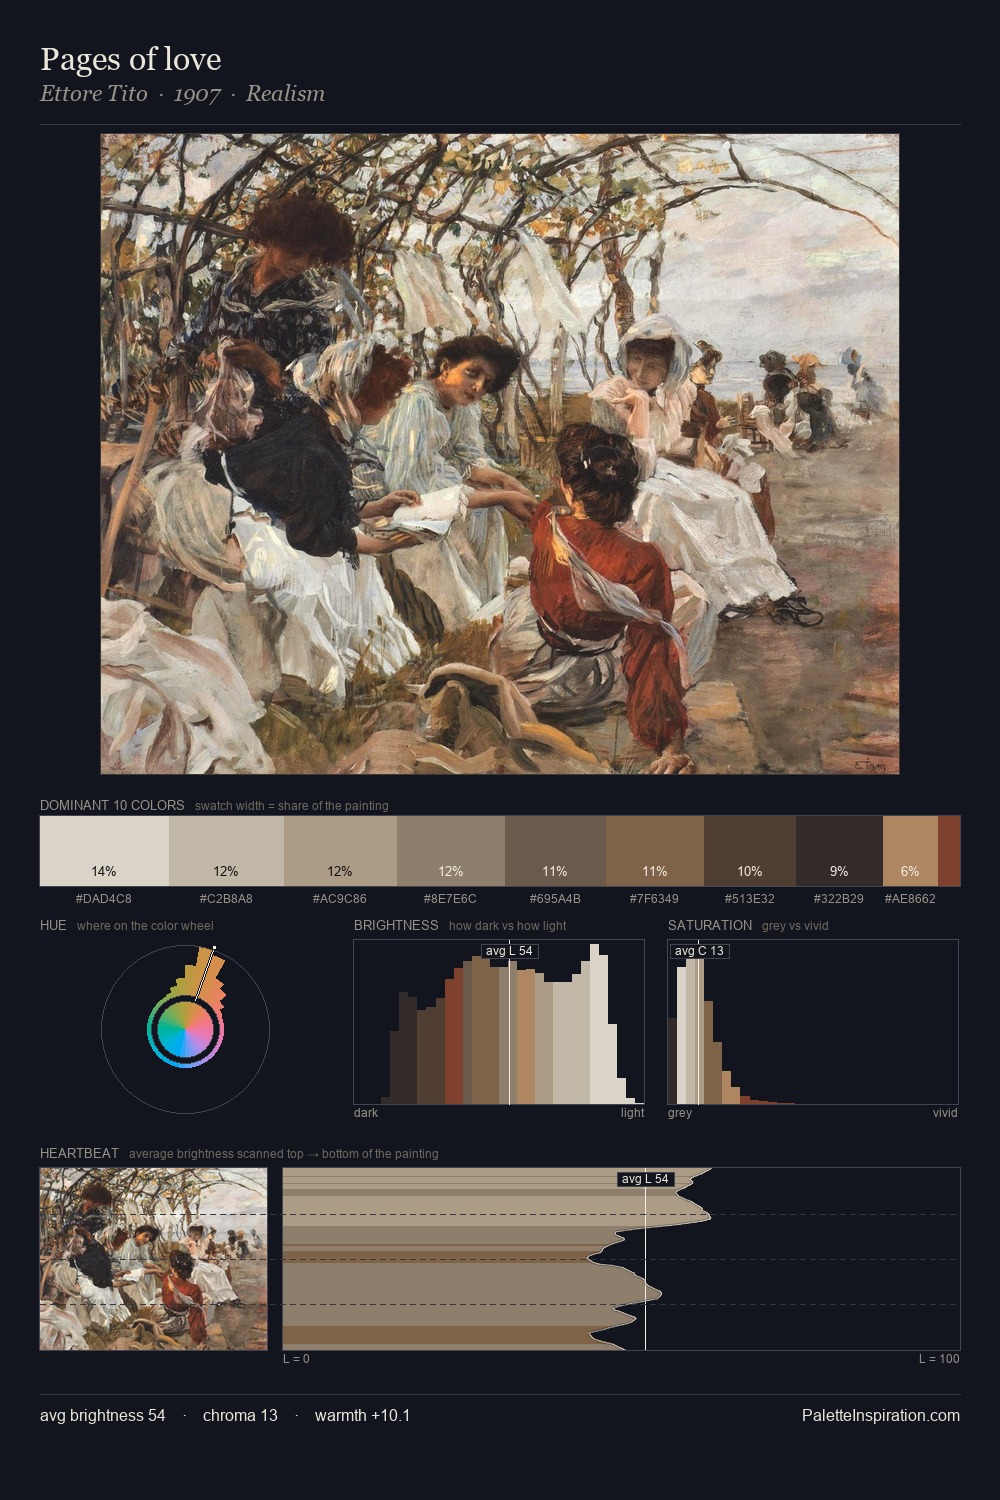Pick the #7F6349 brown swatch
The width and height of the screenshot is (1000, 1500).
pos(655,851)
